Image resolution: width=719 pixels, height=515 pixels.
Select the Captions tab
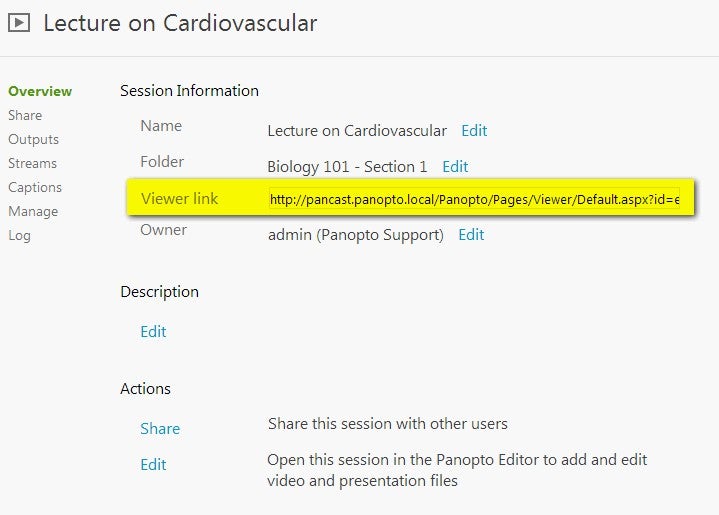tap(35, 188)
